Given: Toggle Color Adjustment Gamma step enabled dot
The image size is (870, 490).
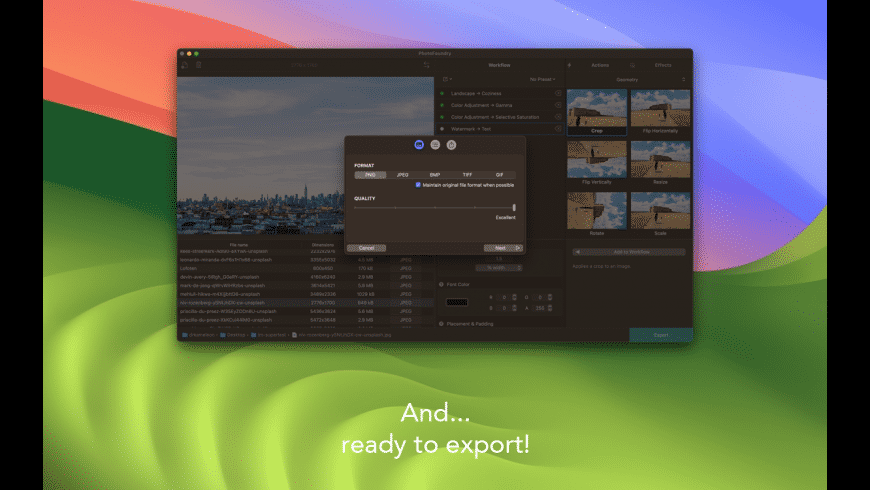Looking at the screenshot, I should pos(442,105).
